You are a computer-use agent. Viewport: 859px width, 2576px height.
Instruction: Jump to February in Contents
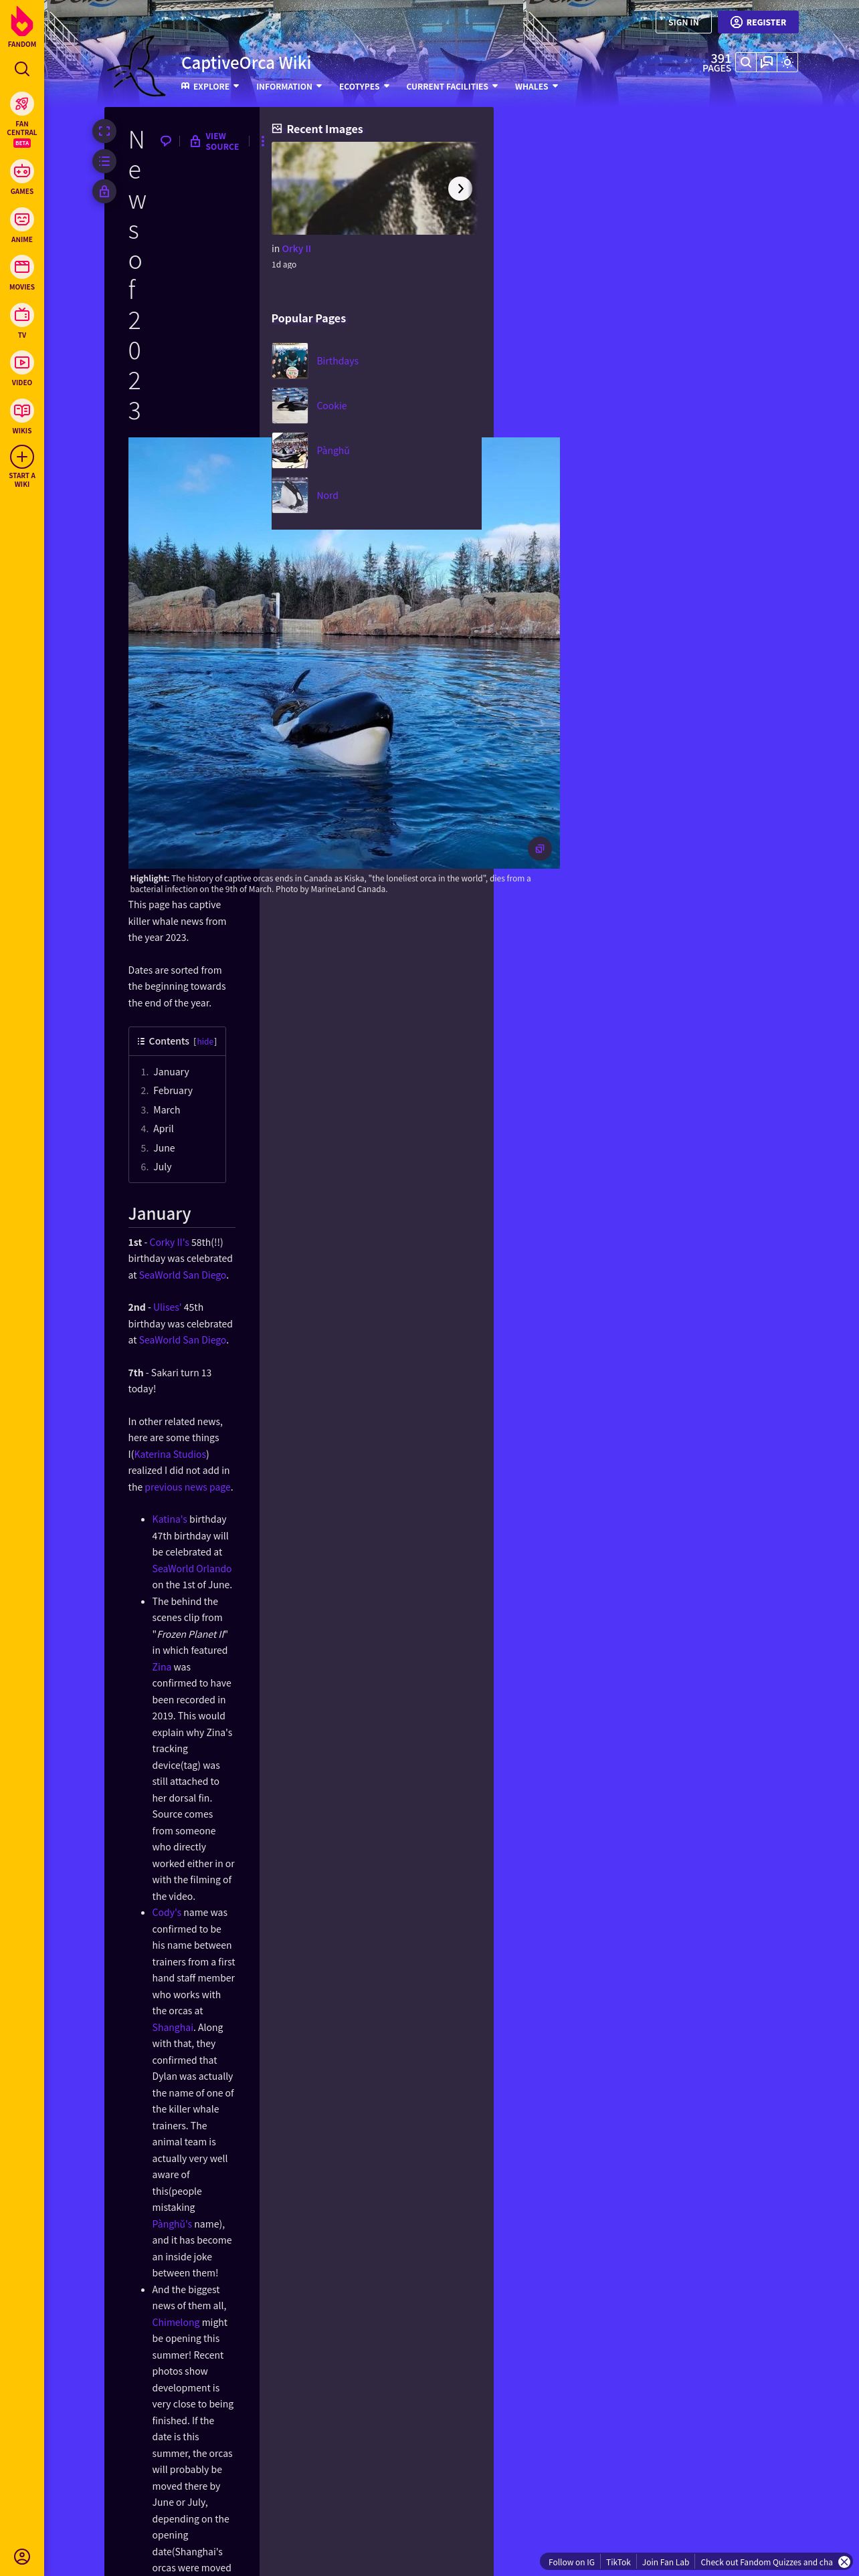pos(173,1091)
